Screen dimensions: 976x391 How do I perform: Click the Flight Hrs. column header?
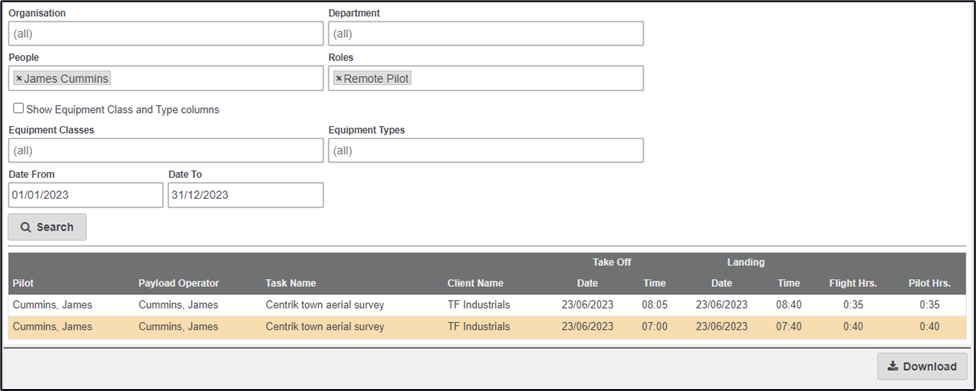853,283
